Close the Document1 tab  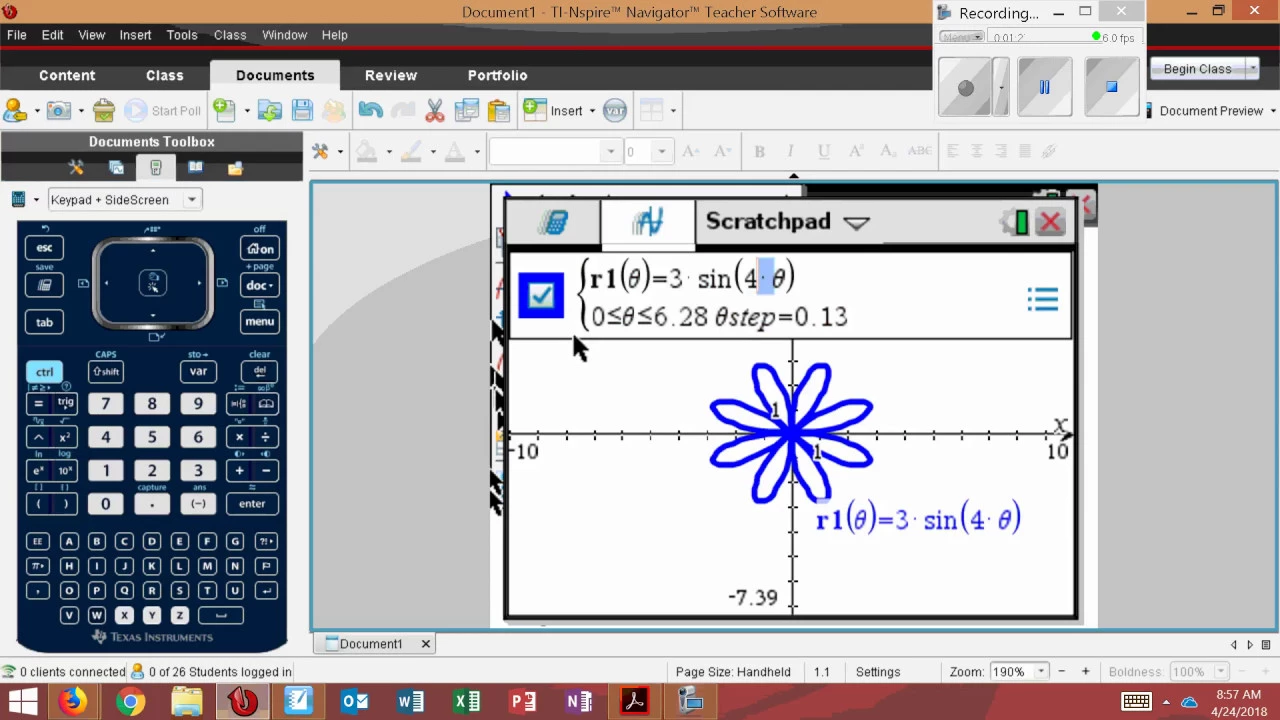click(x=425, y=644)
